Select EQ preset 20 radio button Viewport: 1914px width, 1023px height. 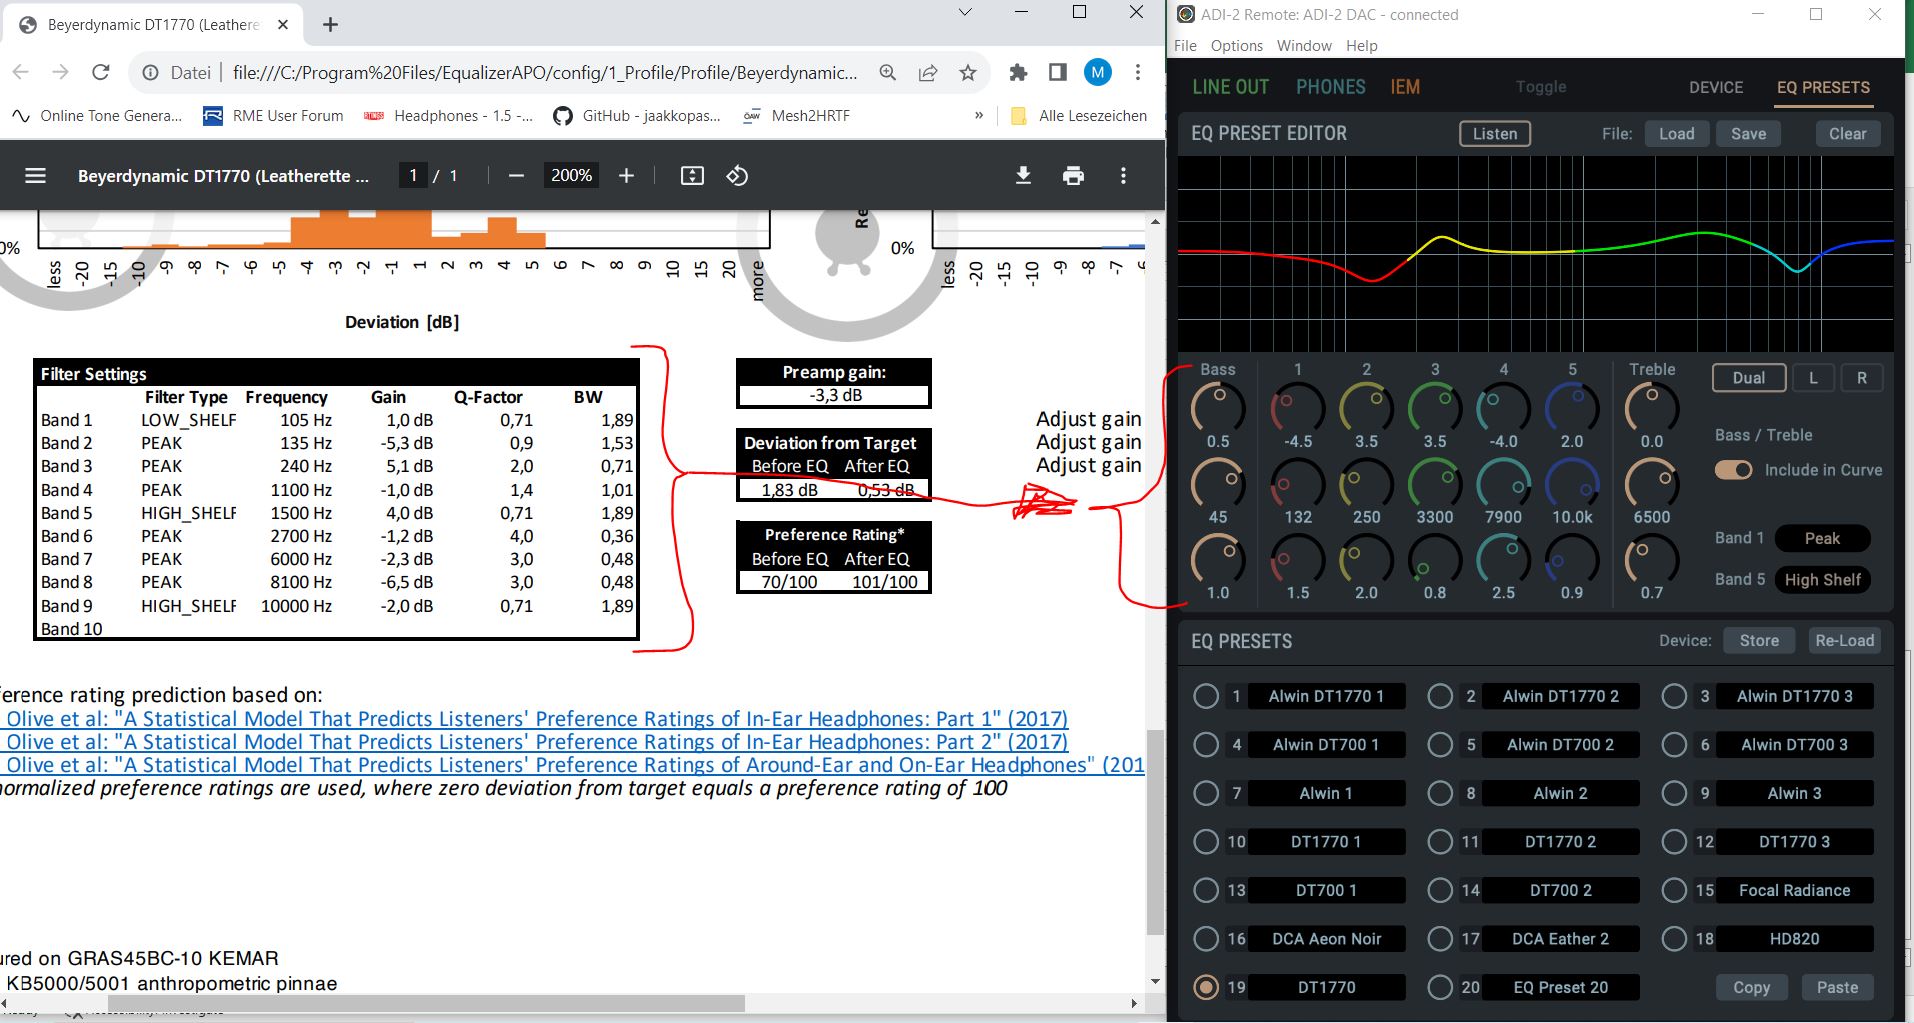(1440, 987)
